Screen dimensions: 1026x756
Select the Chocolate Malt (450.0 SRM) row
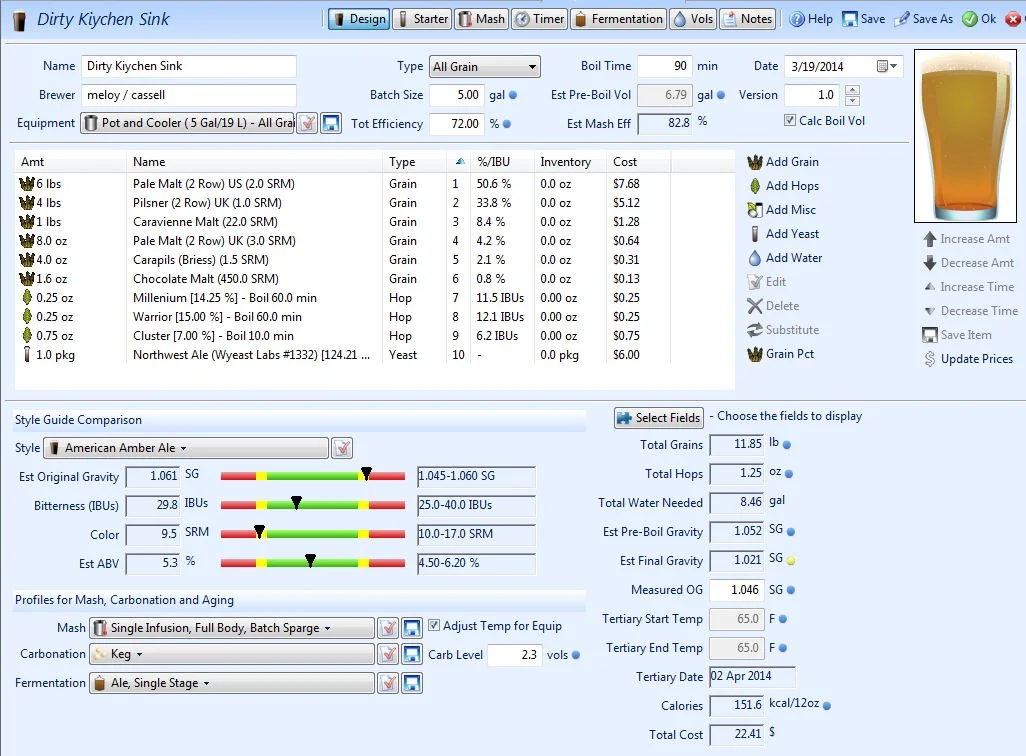click(374, 279)
